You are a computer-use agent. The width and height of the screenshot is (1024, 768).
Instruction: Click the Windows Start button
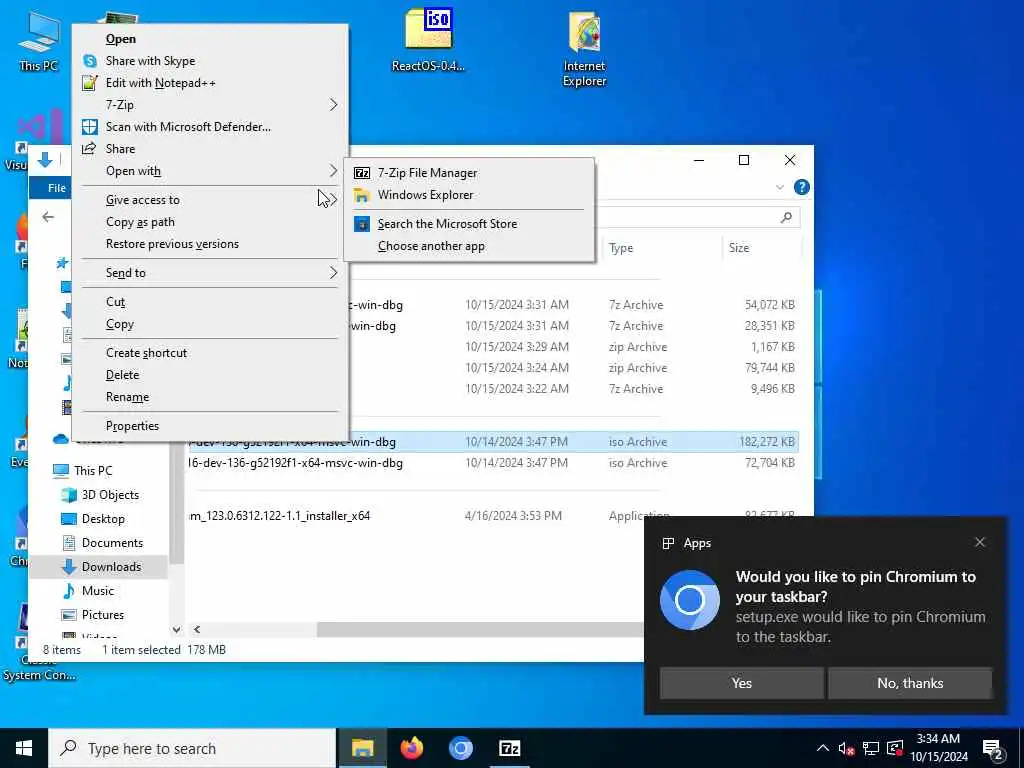point(24,748)
